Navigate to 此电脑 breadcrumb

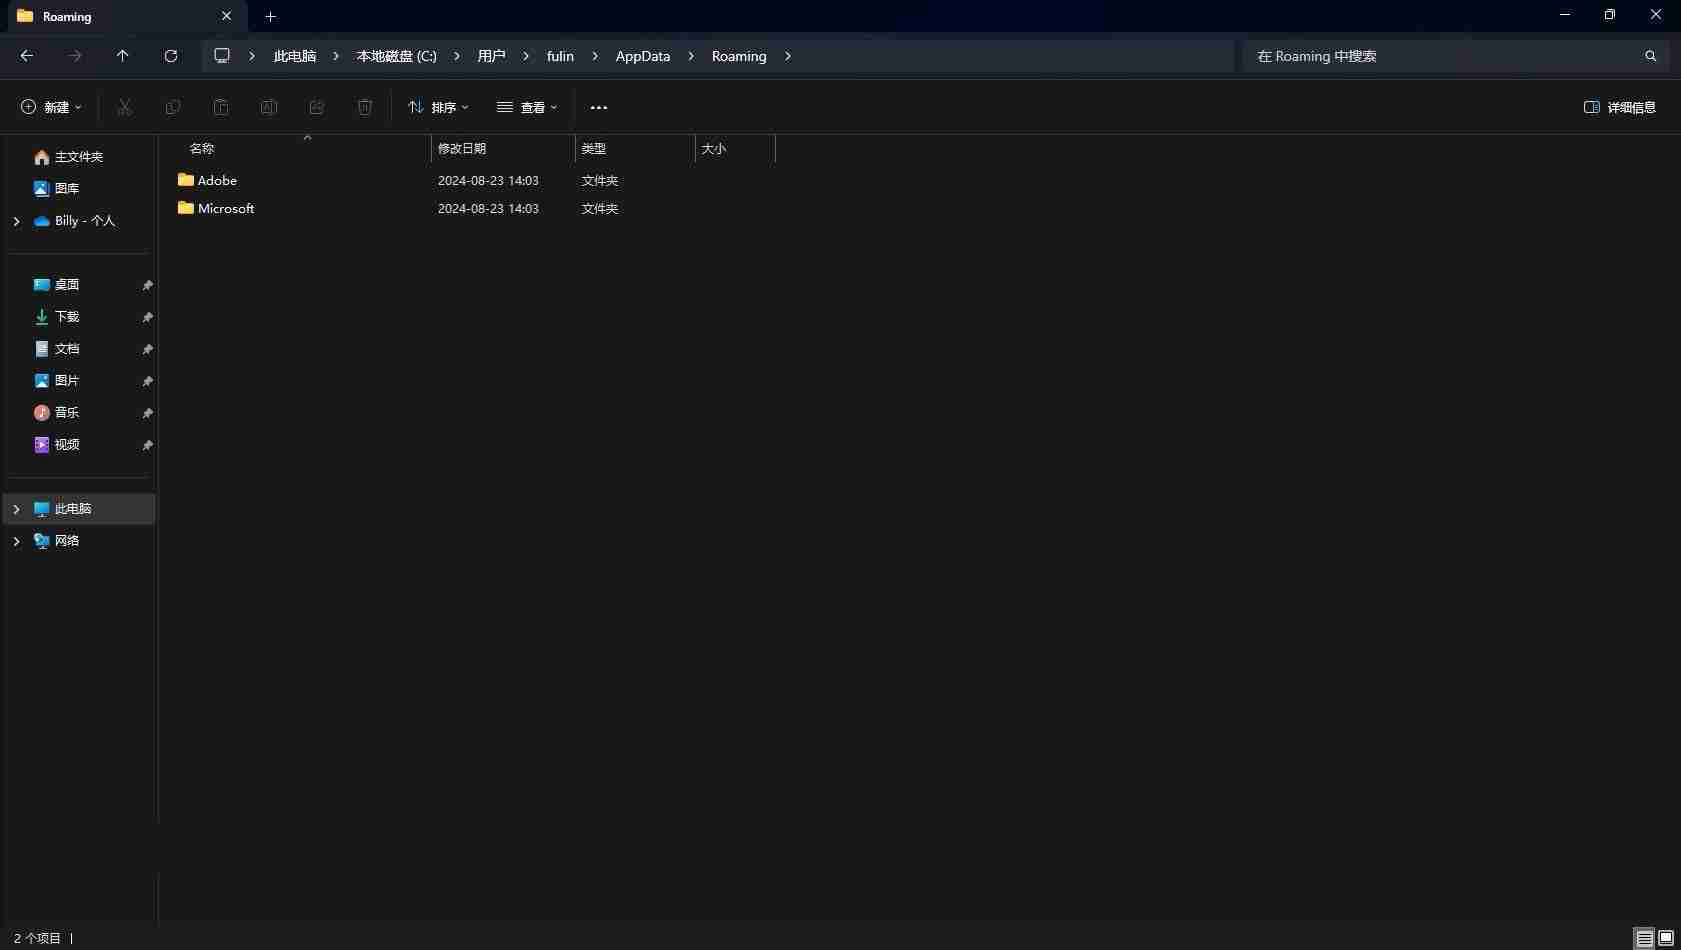coord(295,56)
